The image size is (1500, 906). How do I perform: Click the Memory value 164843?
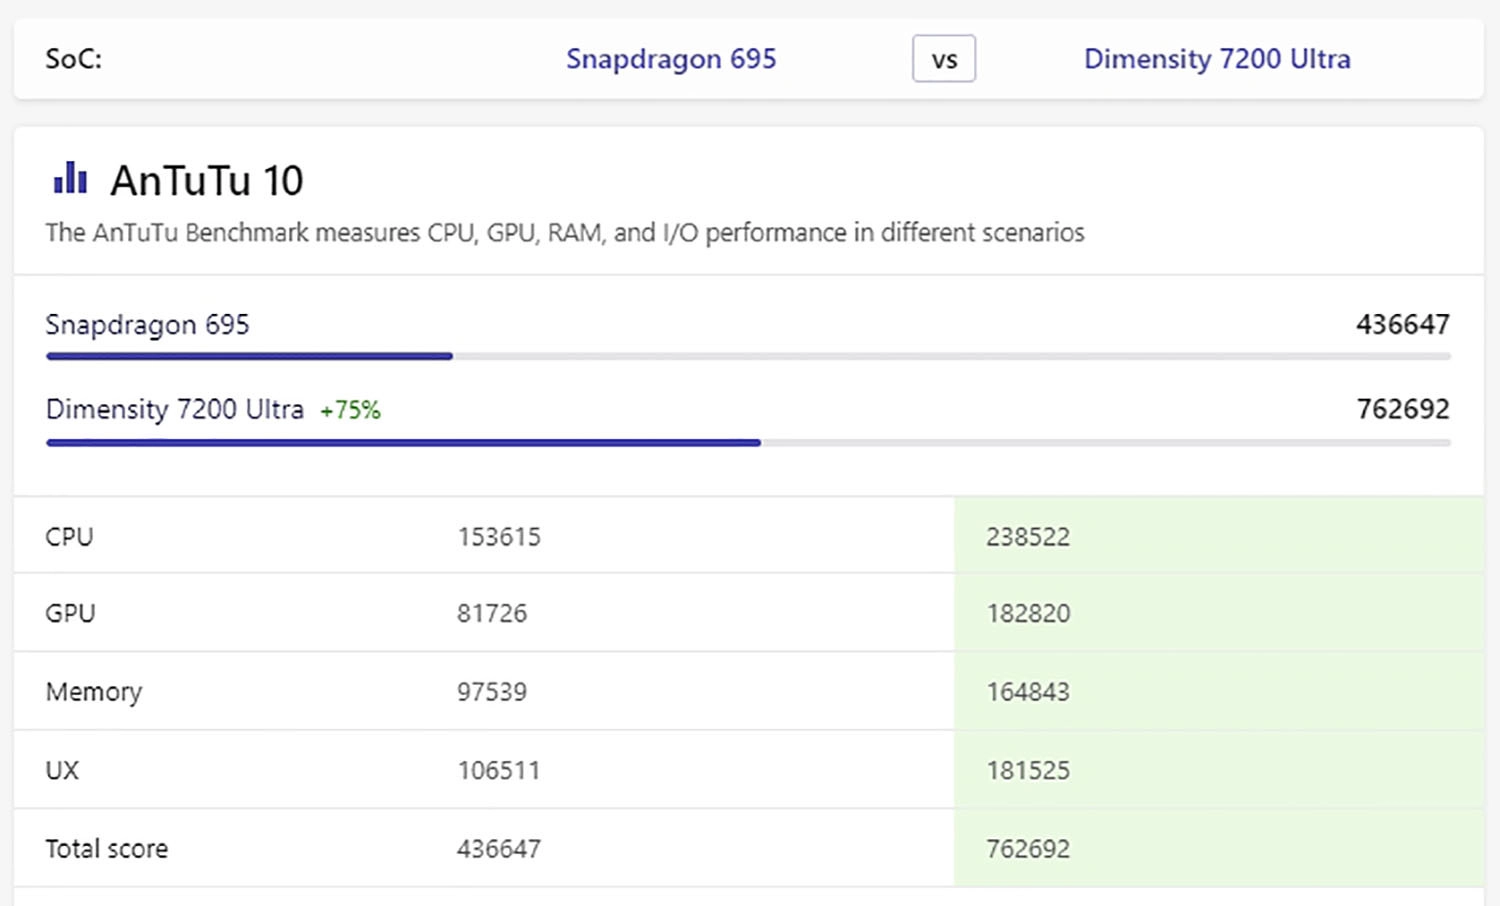(x=1028, y=692)
